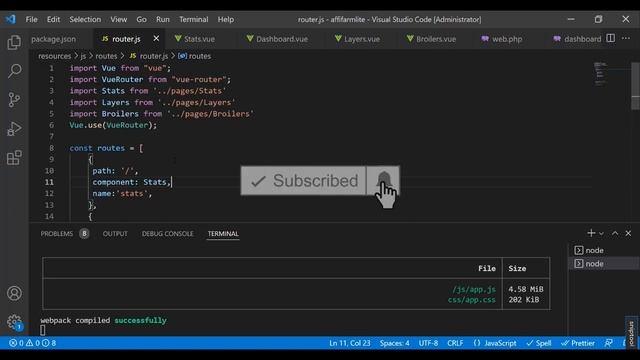The width and height of the screenshot is (640, 360).
Task: Show the Output panel tab
Action: [115, 233]
